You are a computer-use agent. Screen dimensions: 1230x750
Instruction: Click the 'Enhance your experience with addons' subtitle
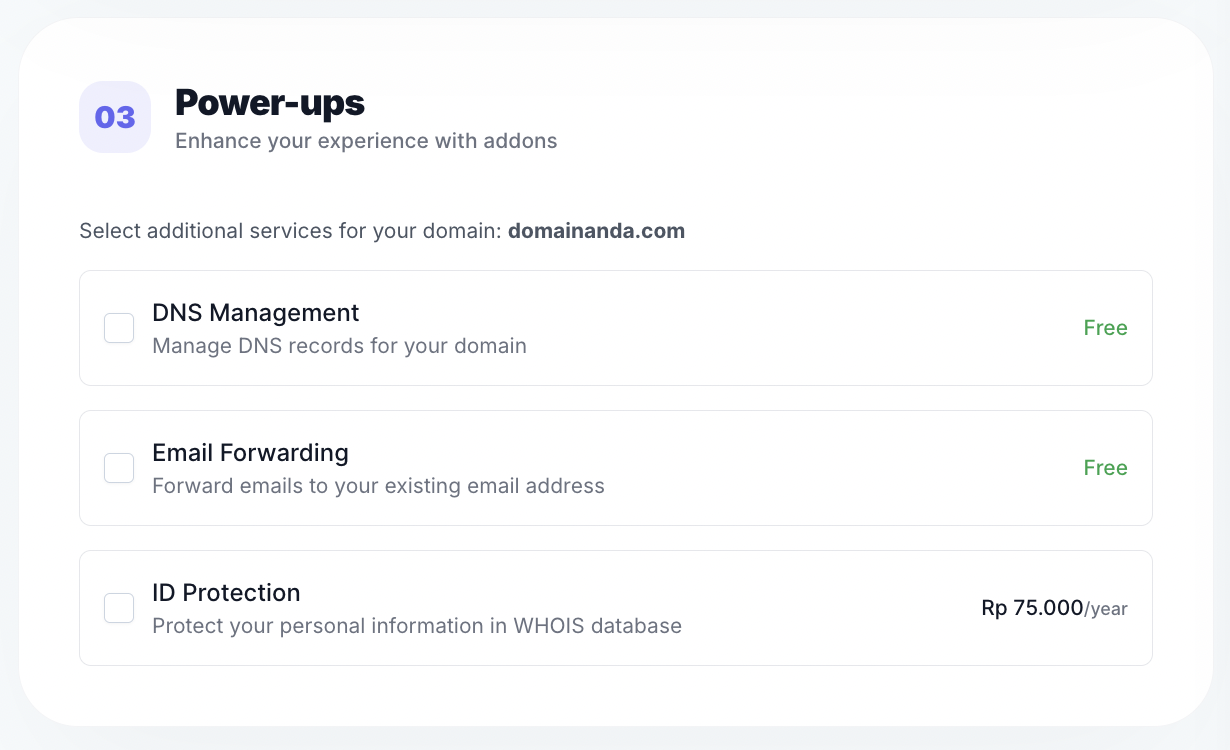[366, 141]
